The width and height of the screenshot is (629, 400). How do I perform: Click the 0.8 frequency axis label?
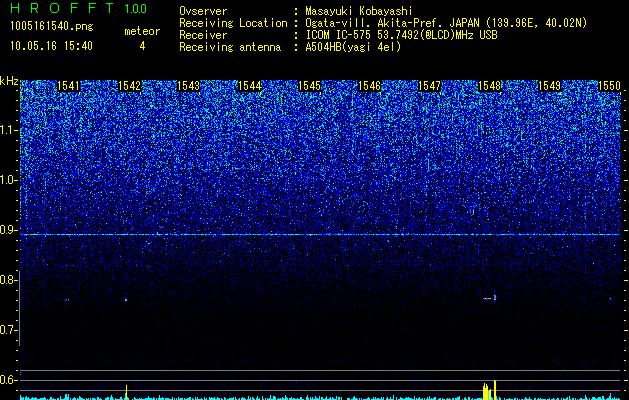pos(8,280)
